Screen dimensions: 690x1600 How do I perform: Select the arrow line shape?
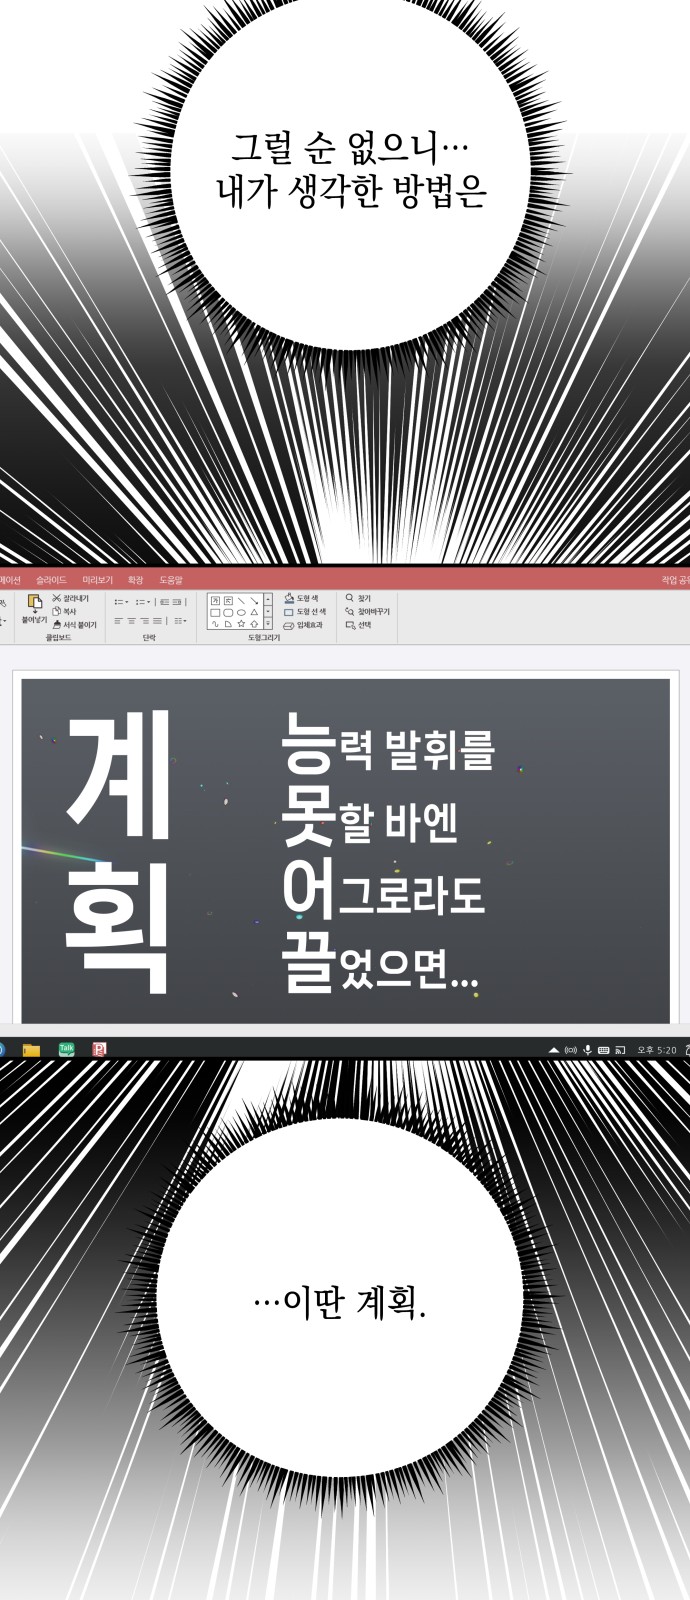(x=254, y=600)
